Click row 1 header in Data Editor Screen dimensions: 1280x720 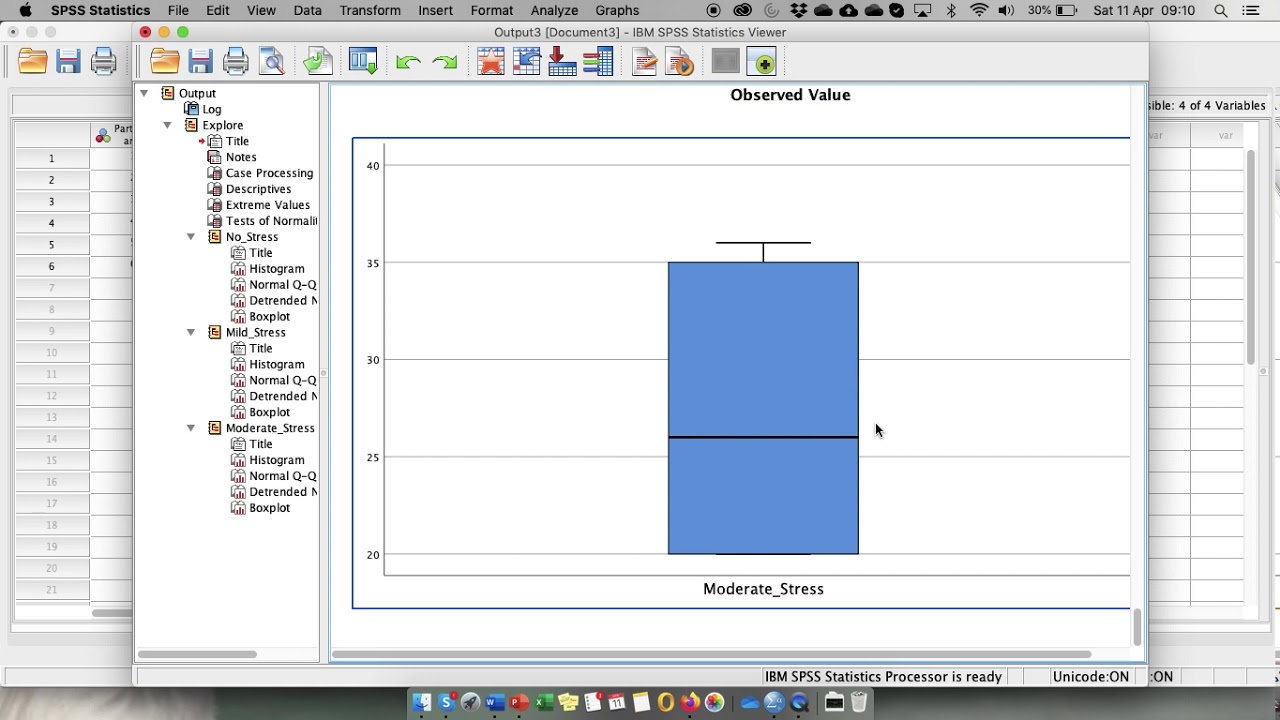tap(51, 158)
